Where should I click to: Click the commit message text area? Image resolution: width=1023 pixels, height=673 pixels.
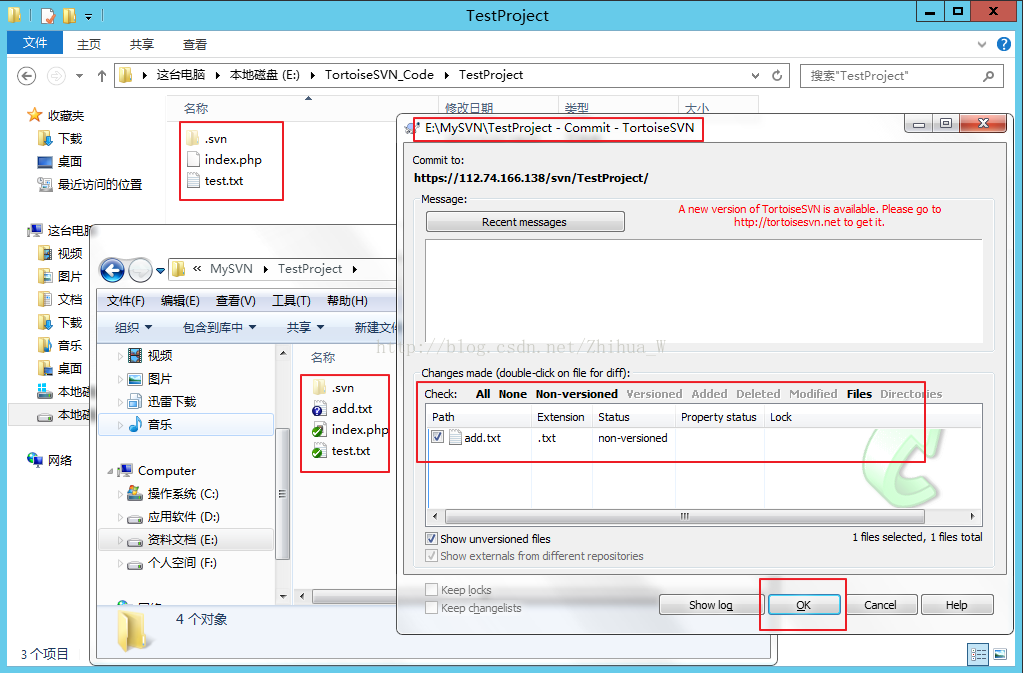pos(703,291)
